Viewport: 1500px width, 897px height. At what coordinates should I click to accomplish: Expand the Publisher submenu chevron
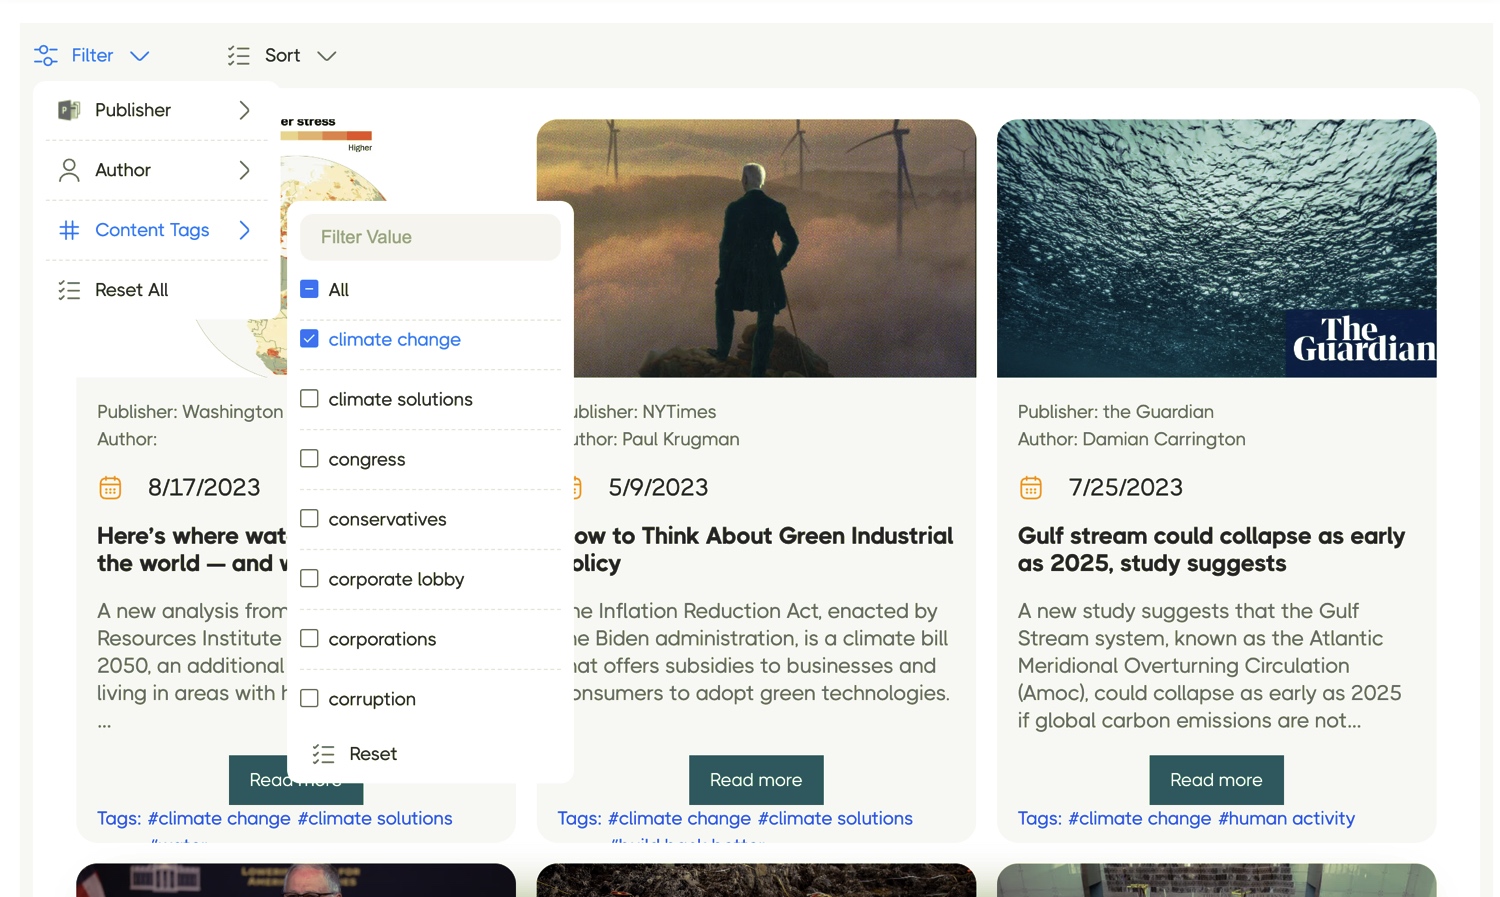click(x=244, y=110)
